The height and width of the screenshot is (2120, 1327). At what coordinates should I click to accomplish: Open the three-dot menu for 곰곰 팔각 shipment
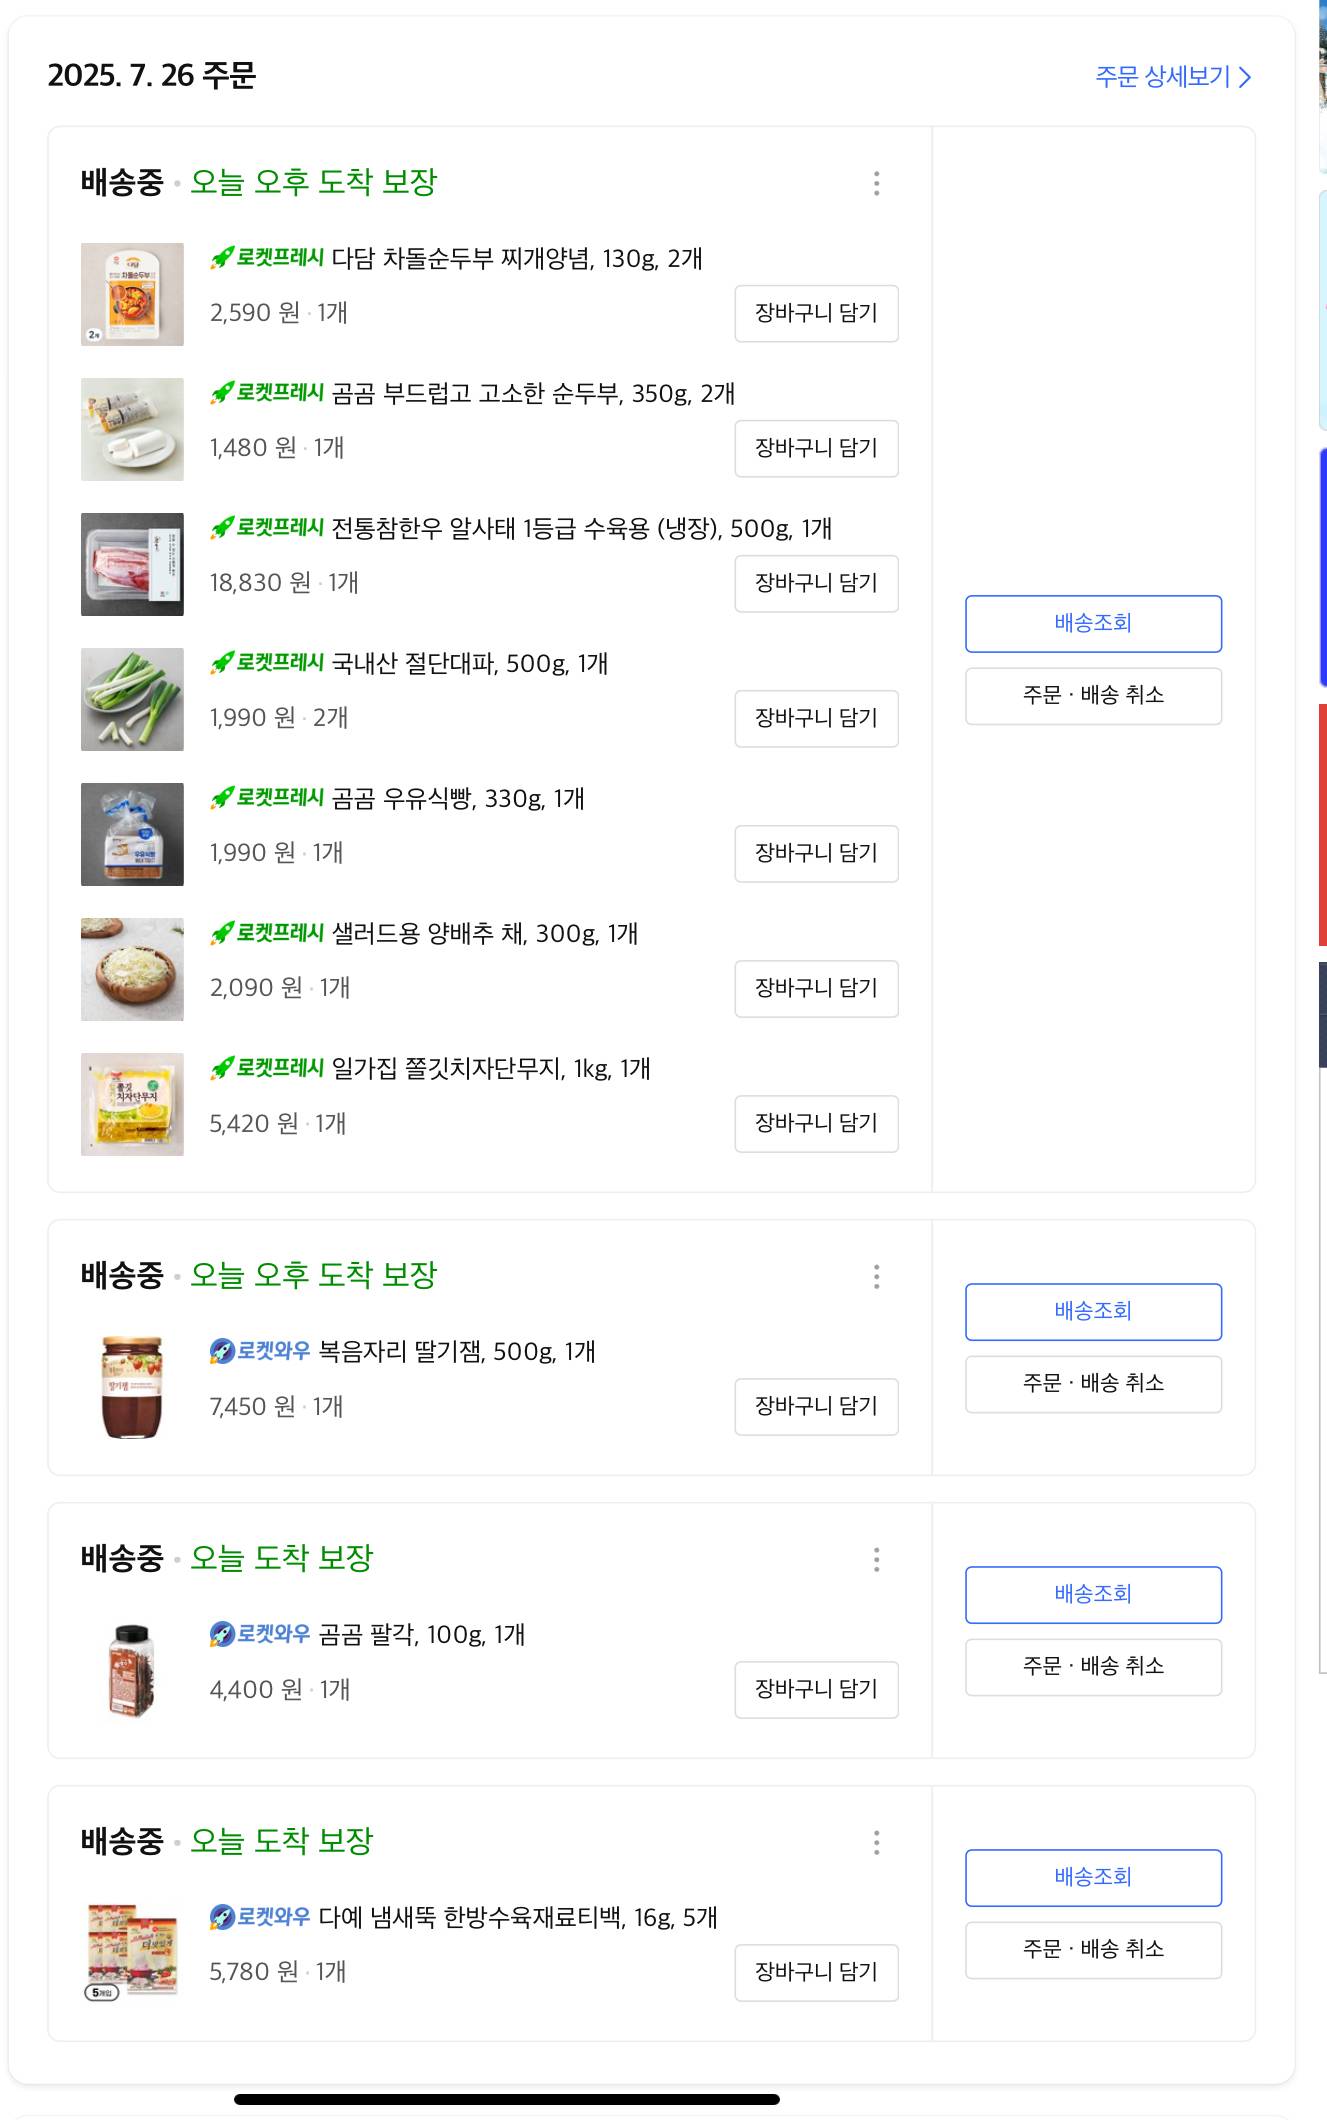pos(876,1559)
